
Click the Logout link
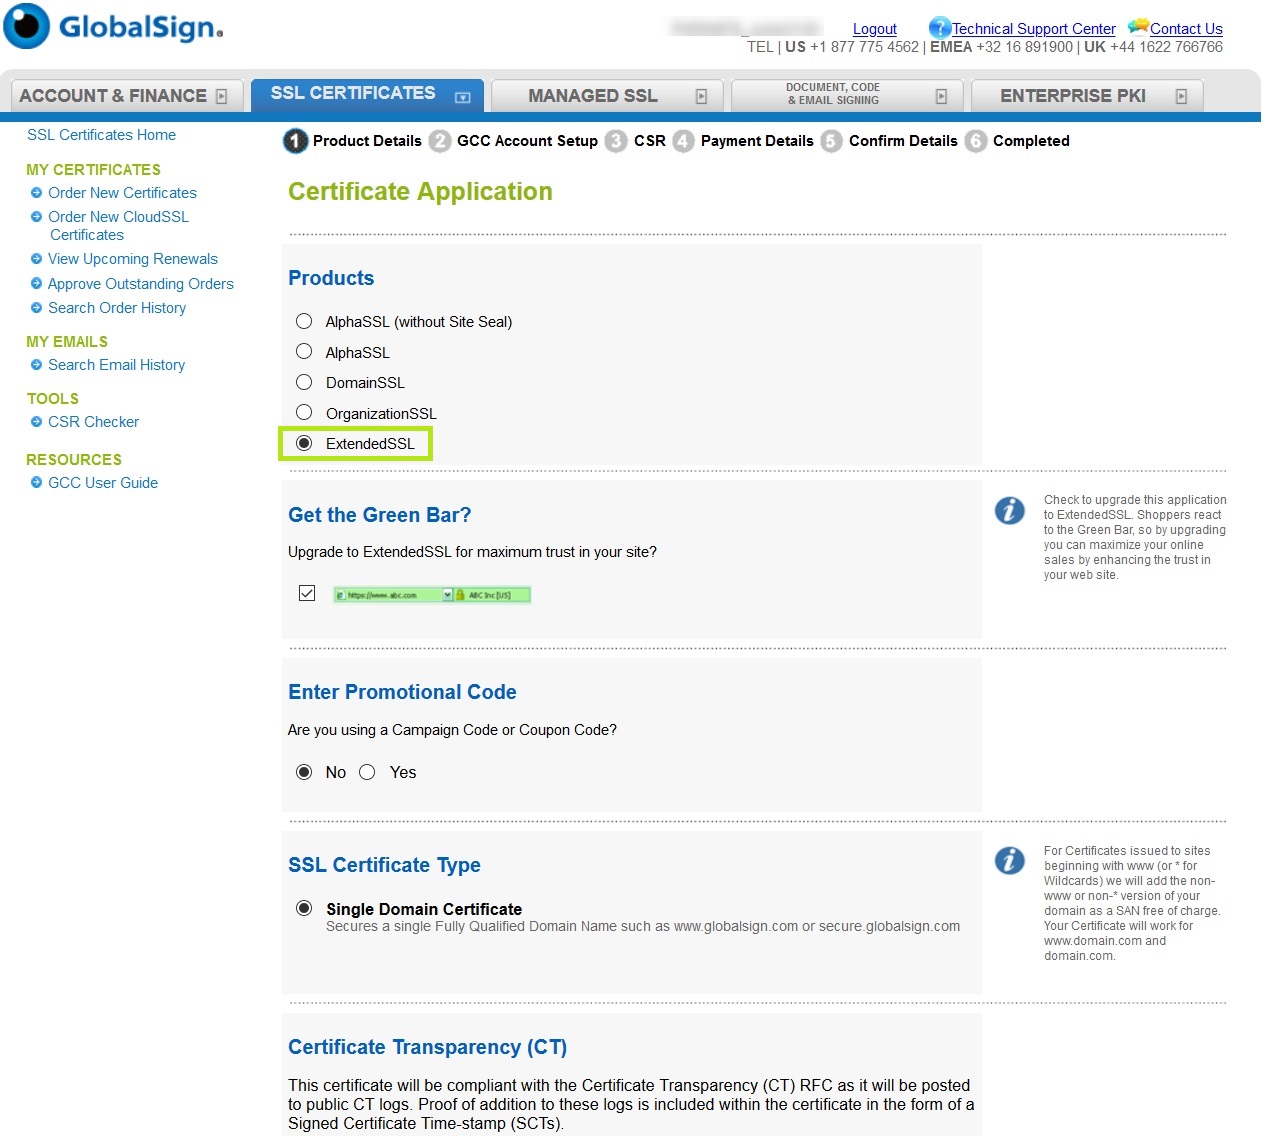point(874,29)
